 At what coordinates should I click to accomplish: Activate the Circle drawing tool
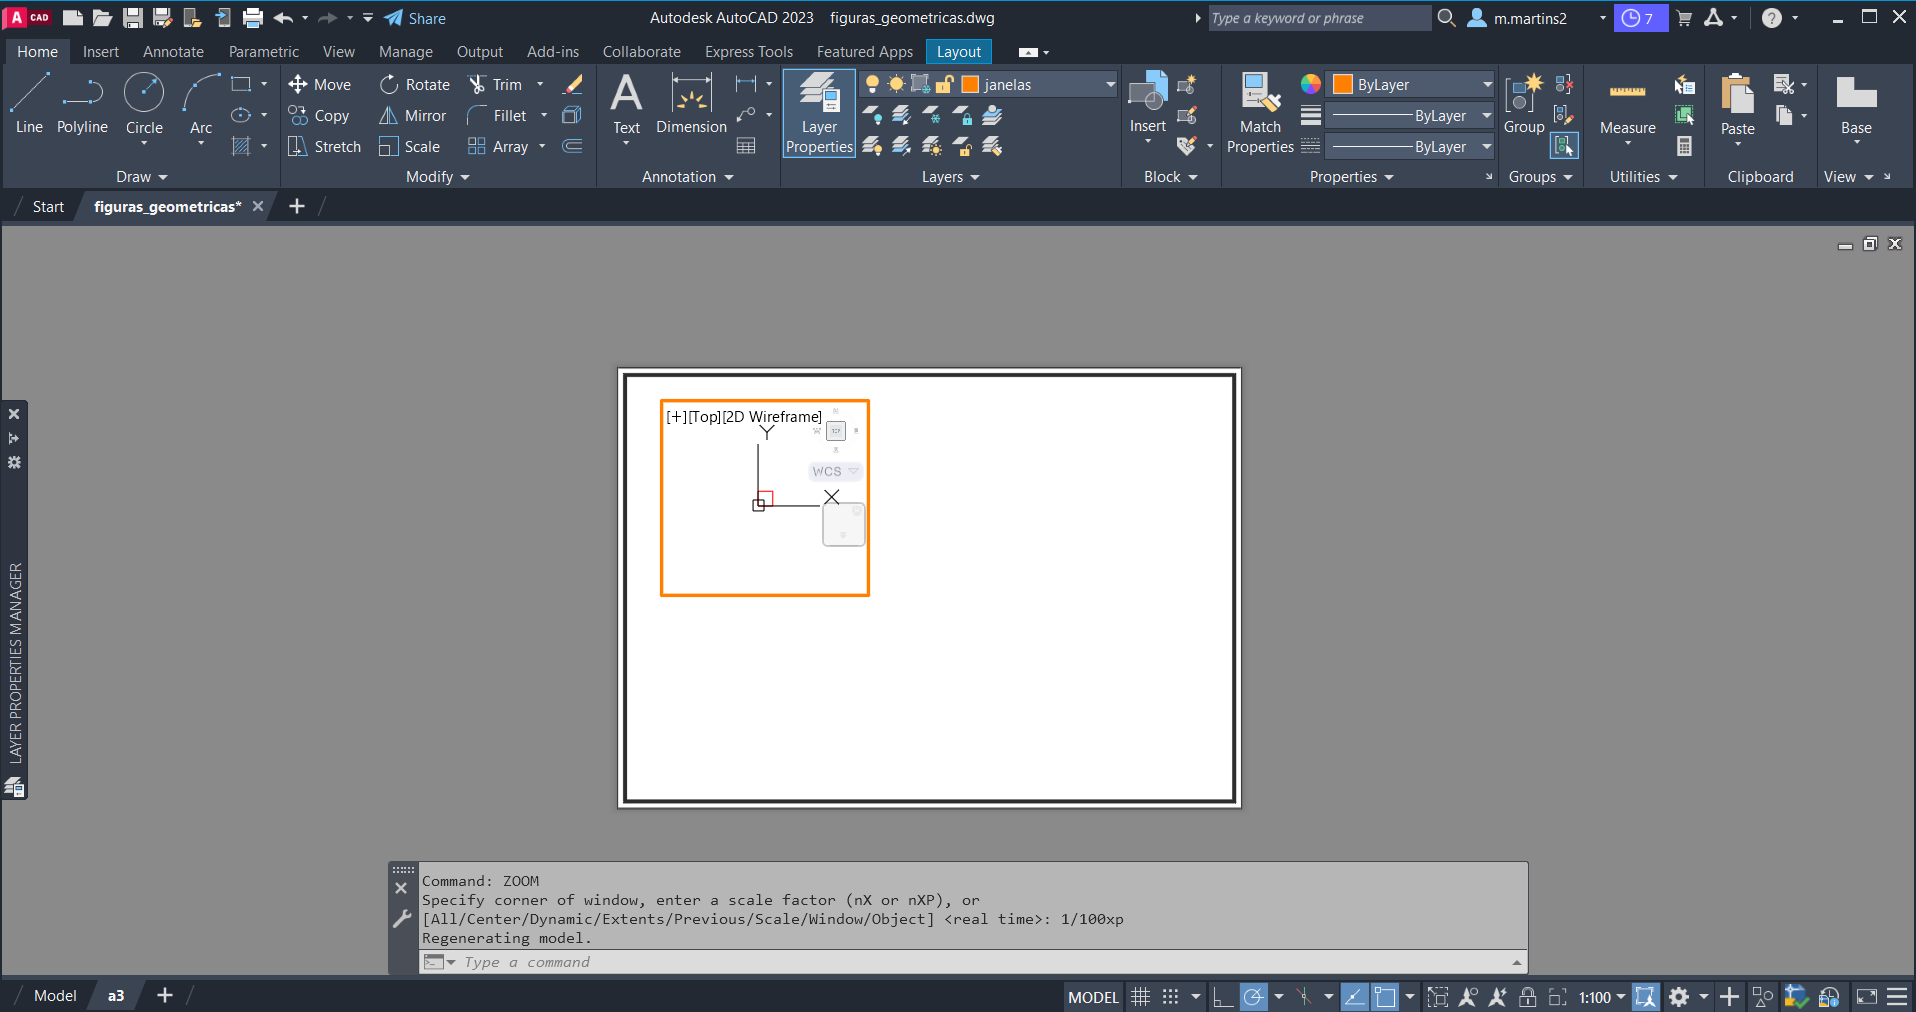[144, 104]
